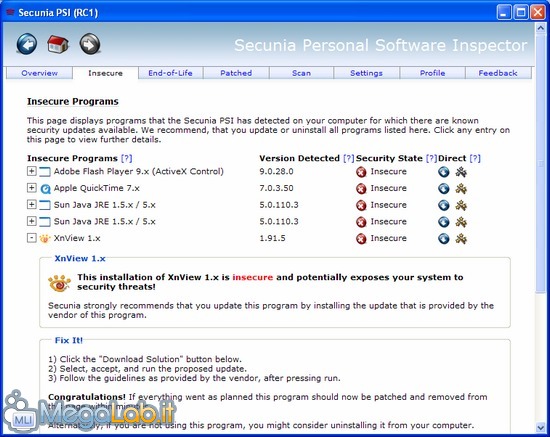The width and height of the screenshot is (550, 437).
Task: Click version 1.91.5 value
Action: pos(272,238)
